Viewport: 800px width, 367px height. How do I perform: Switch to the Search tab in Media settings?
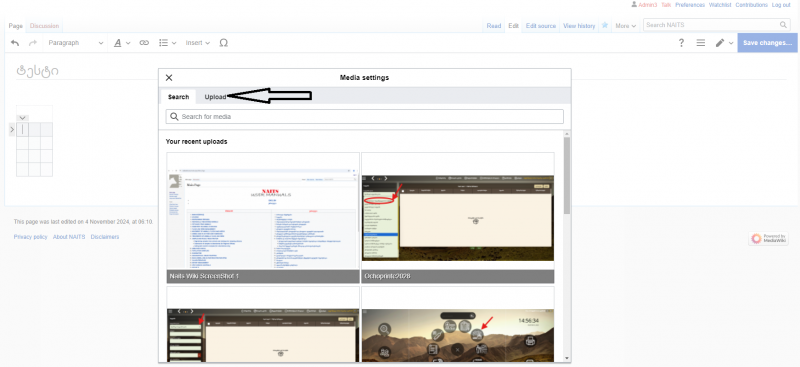click(179, 96)
